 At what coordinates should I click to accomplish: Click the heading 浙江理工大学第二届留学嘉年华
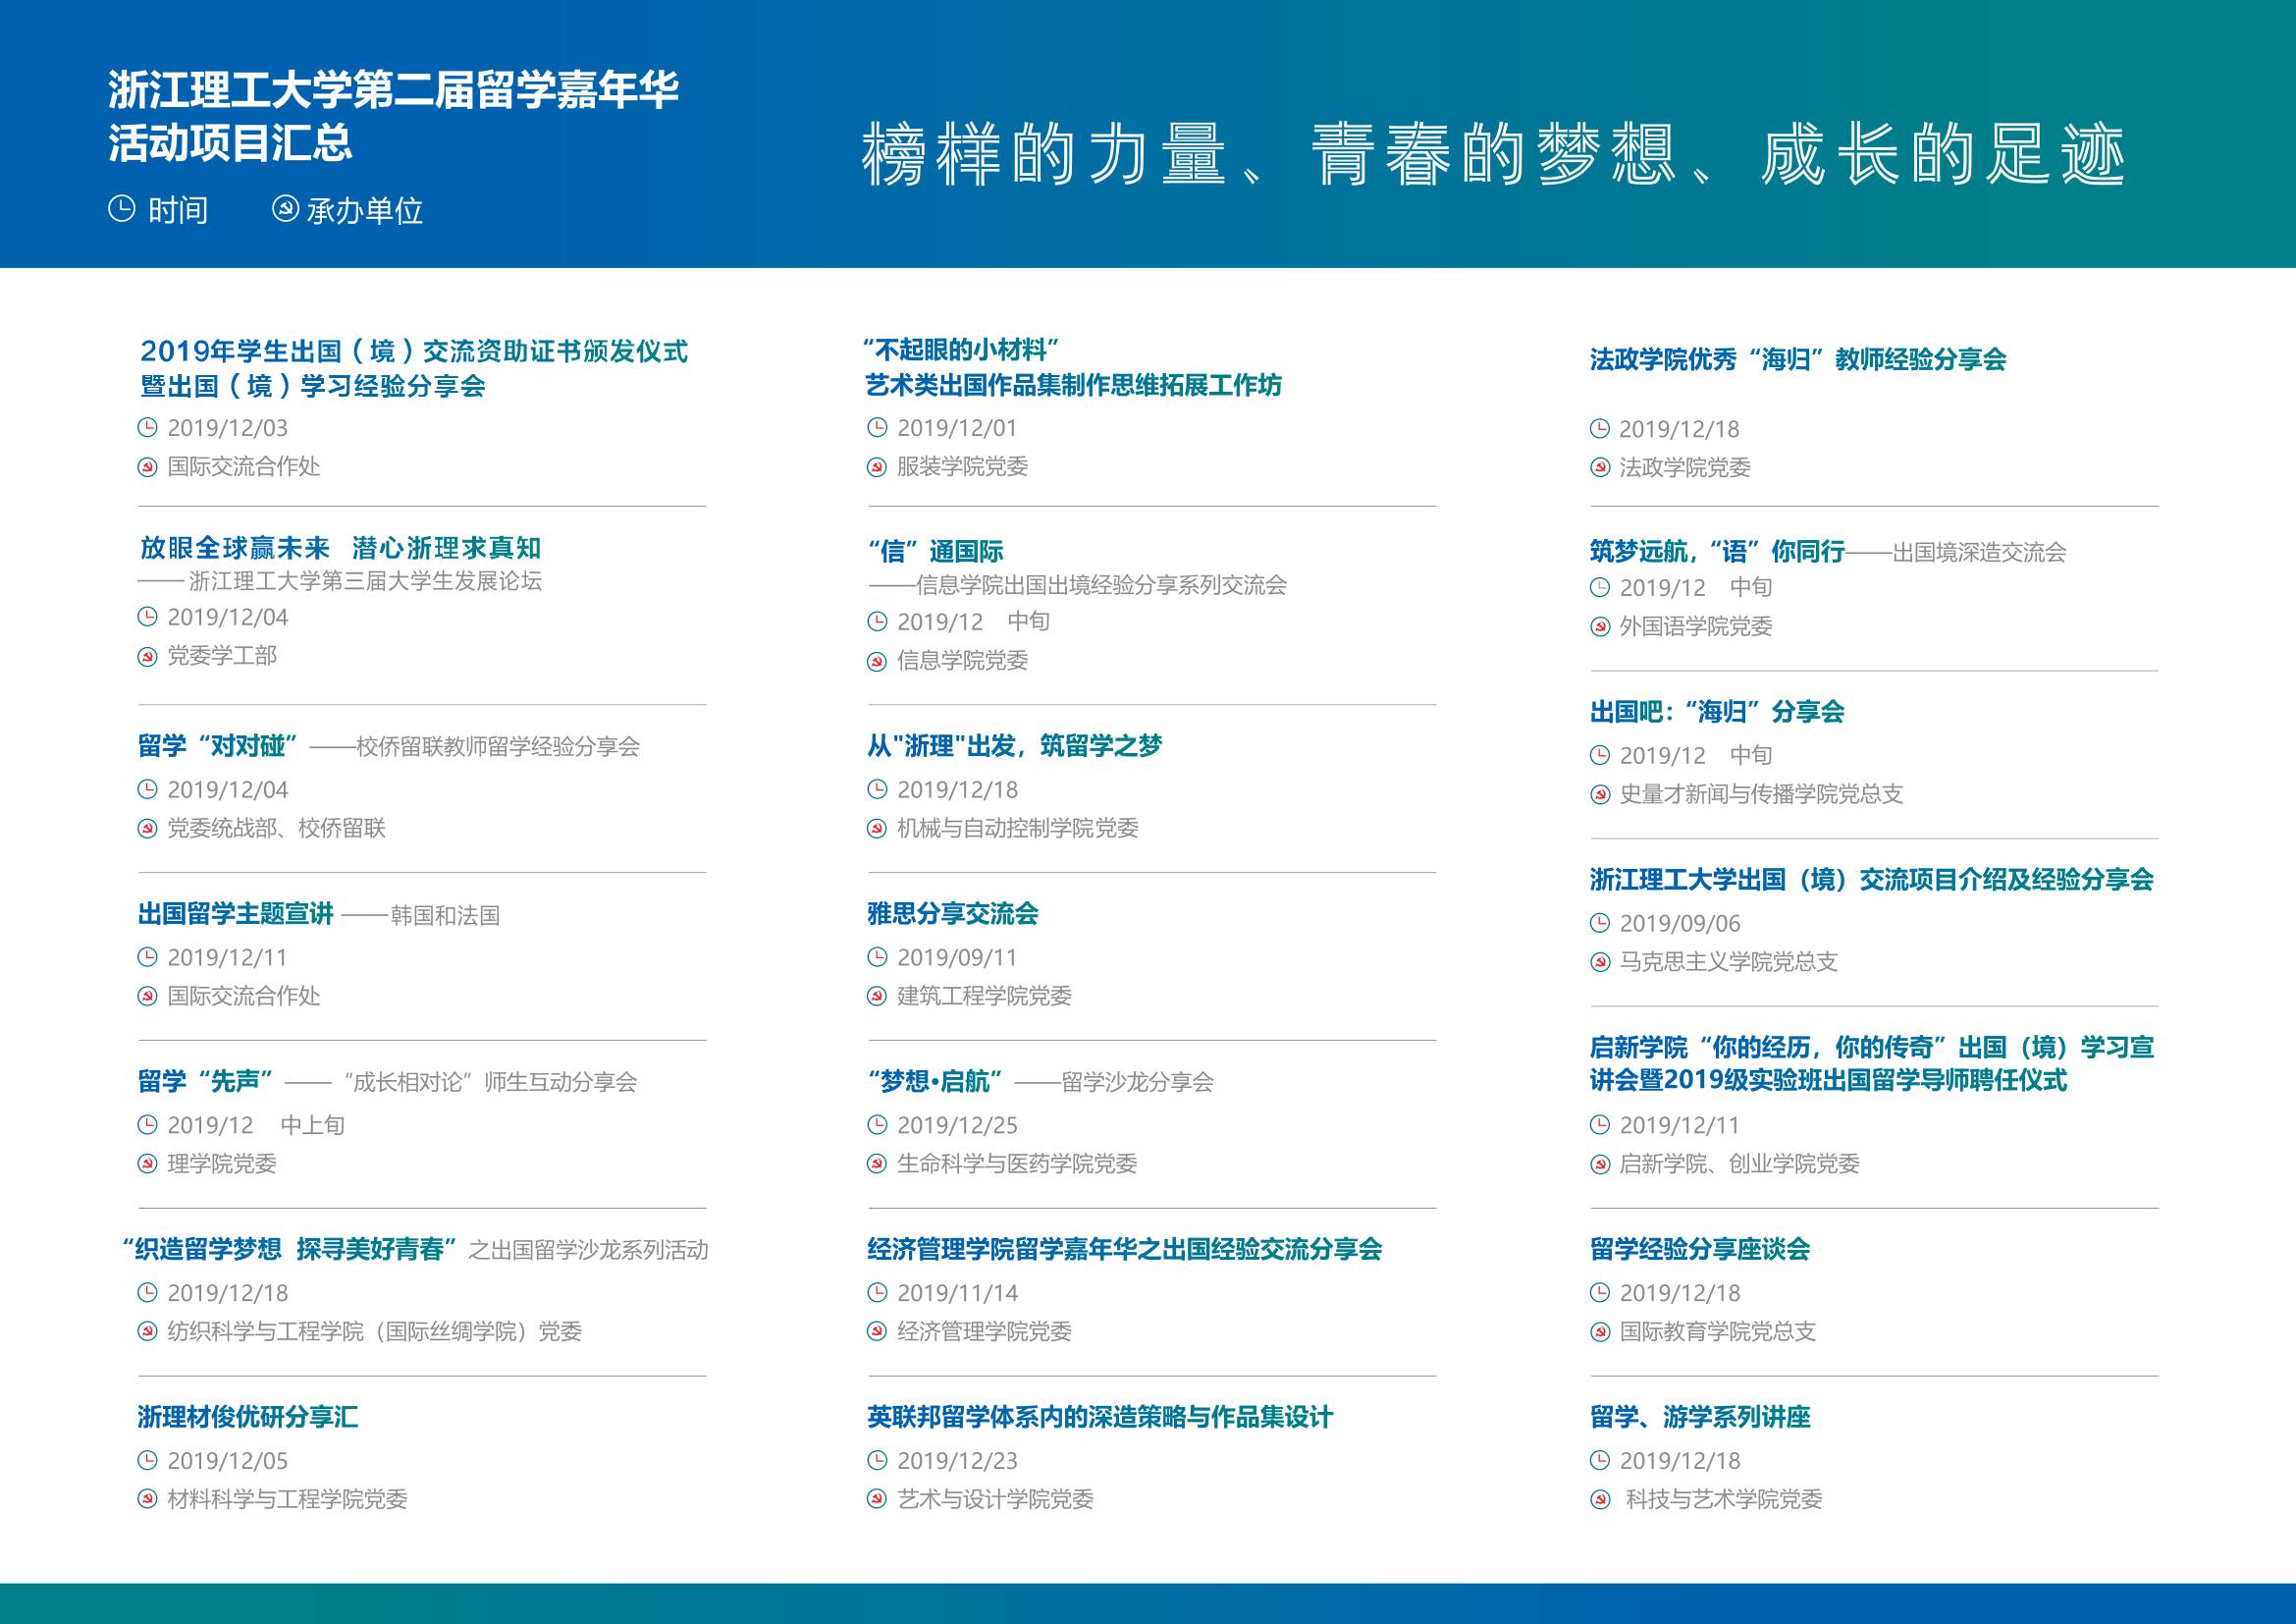tap(394, 90)
